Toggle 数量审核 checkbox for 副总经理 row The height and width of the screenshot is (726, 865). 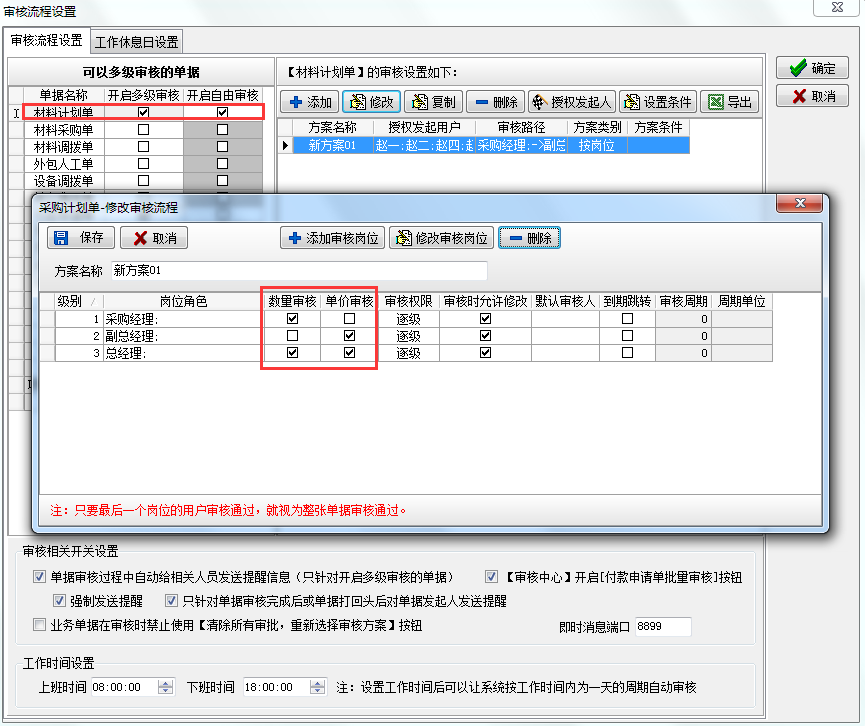coord(292,336)
